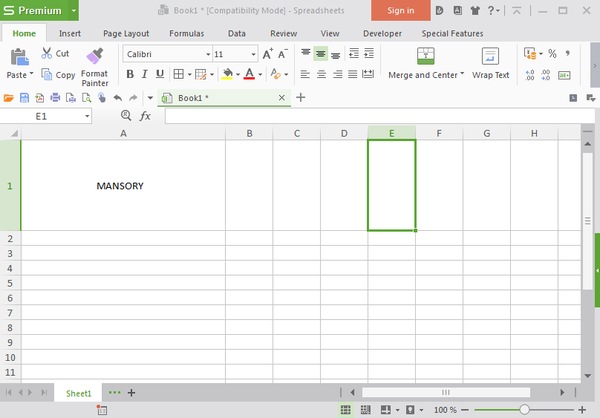Click the Increase Font Size icon
The image size is (600, 418).
pos(267,54)
